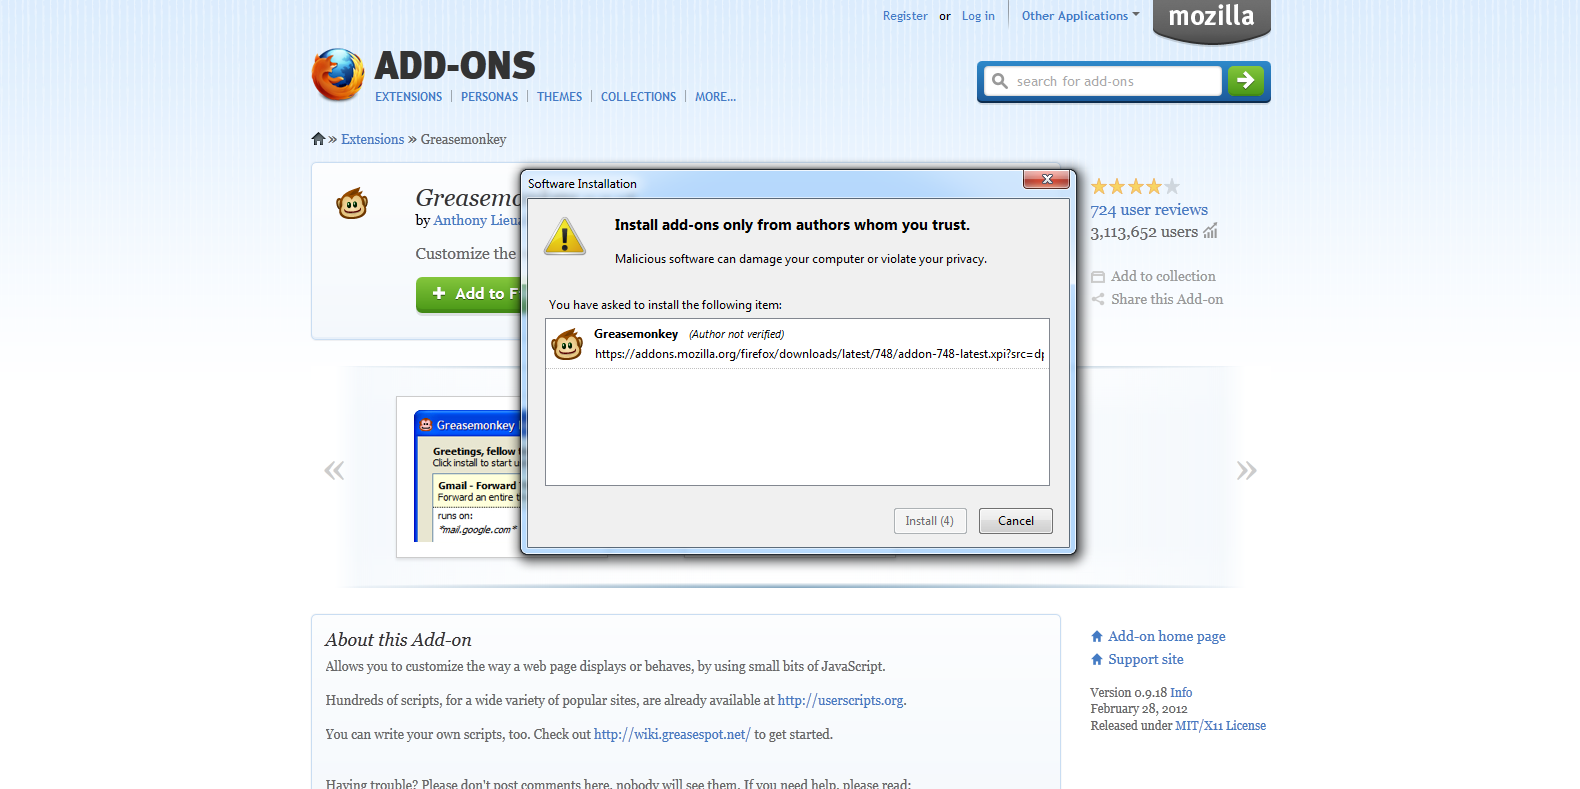Click the warning triangle icon in the dialog
Screen dimensions: 1580x789
[565, 237]
